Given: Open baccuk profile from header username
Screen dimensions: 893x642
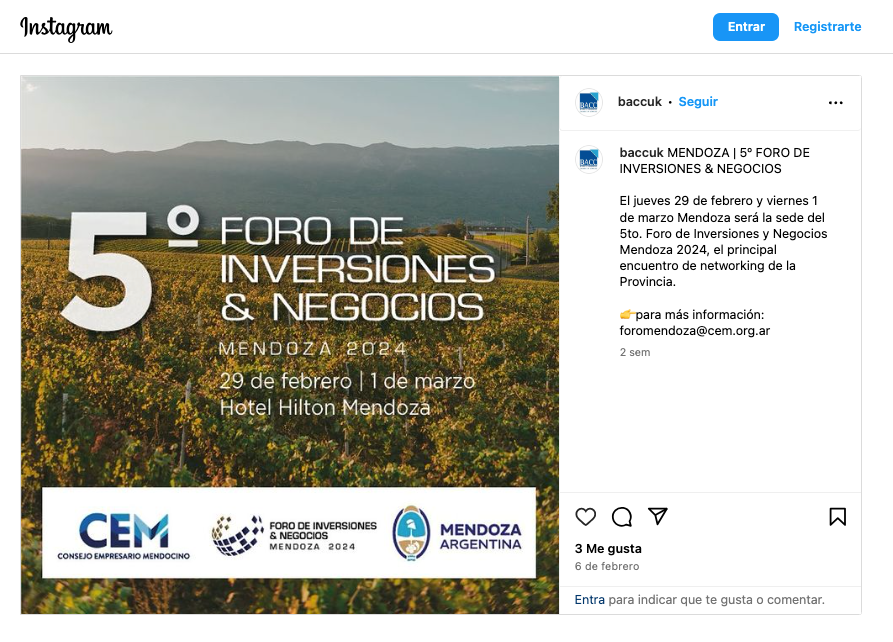Looking at the screenshot, I should click(640, 102).
